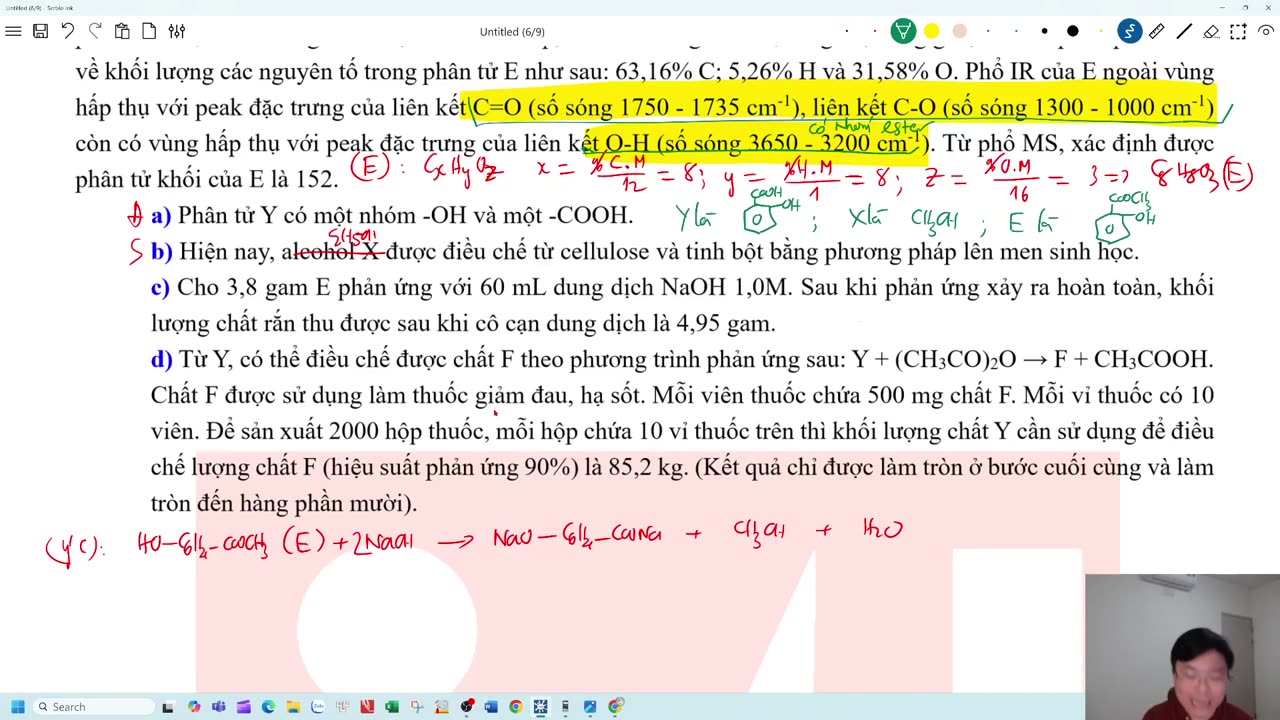The width and height of the screenshot is (1280, 720).
Task: Click the webcam video overlay
Action: [x=1182, y=647]
